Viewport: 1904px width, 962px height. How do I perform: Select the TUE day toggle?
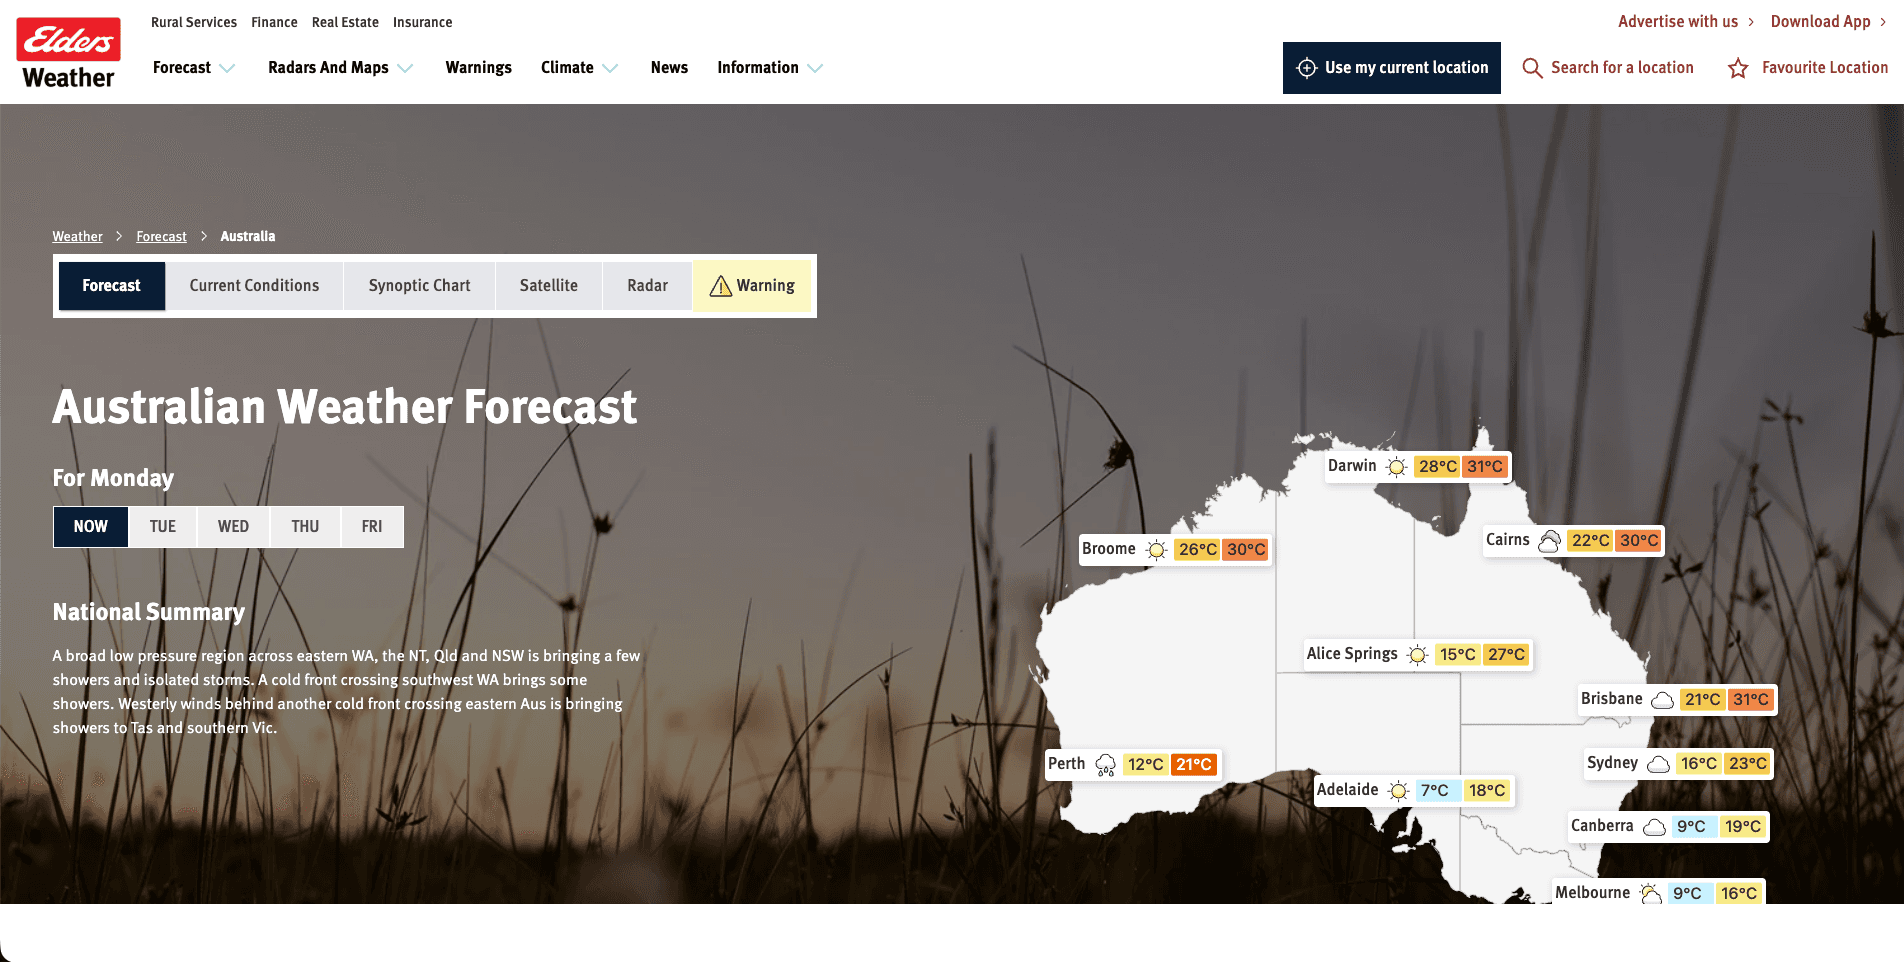pos(163,527)
